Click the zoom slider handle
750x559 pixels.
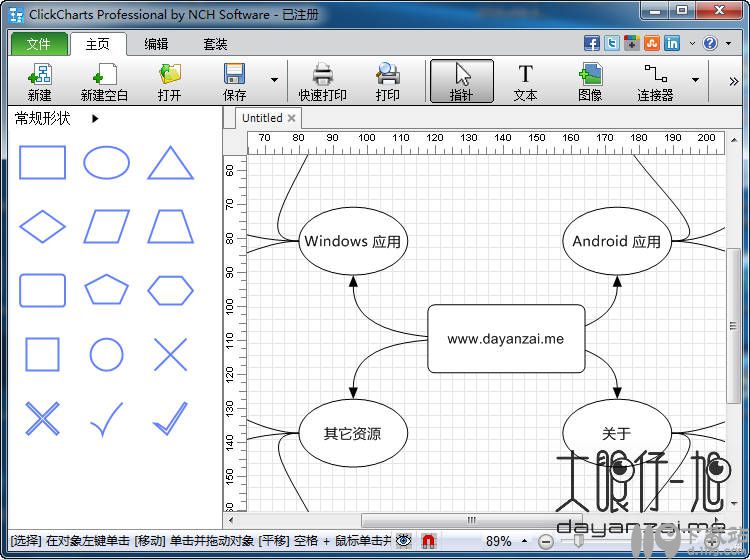tap(578, 541)
